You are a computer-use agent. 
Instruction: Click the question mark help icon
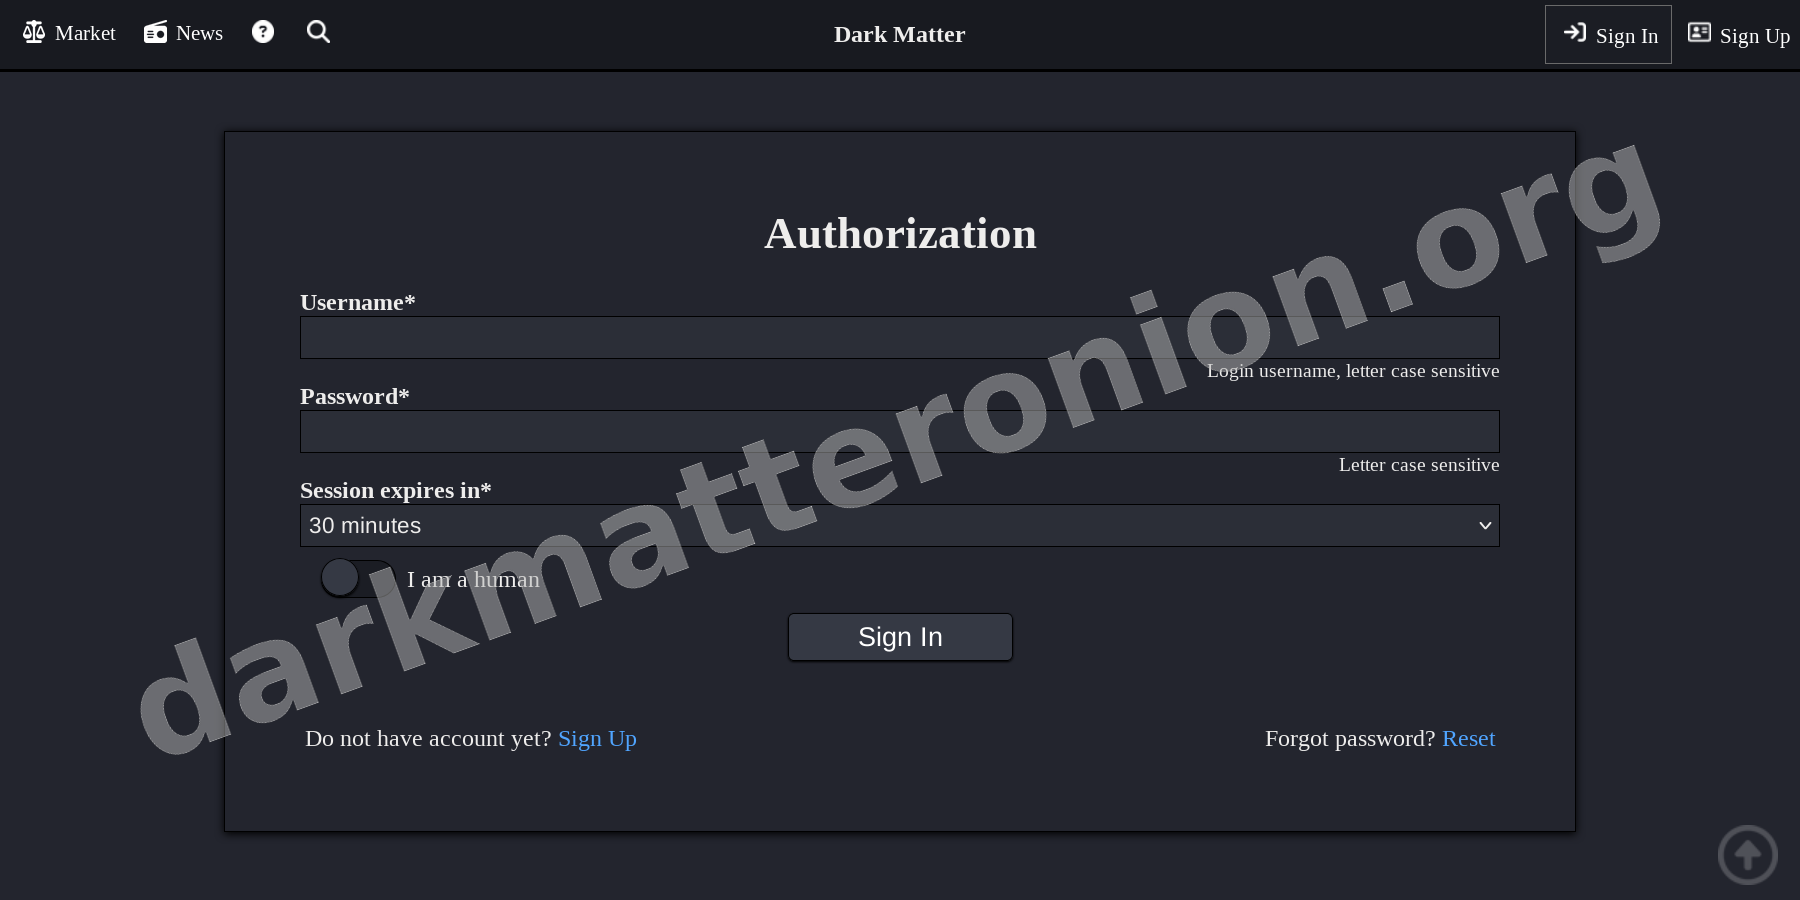tap(262, 31)
